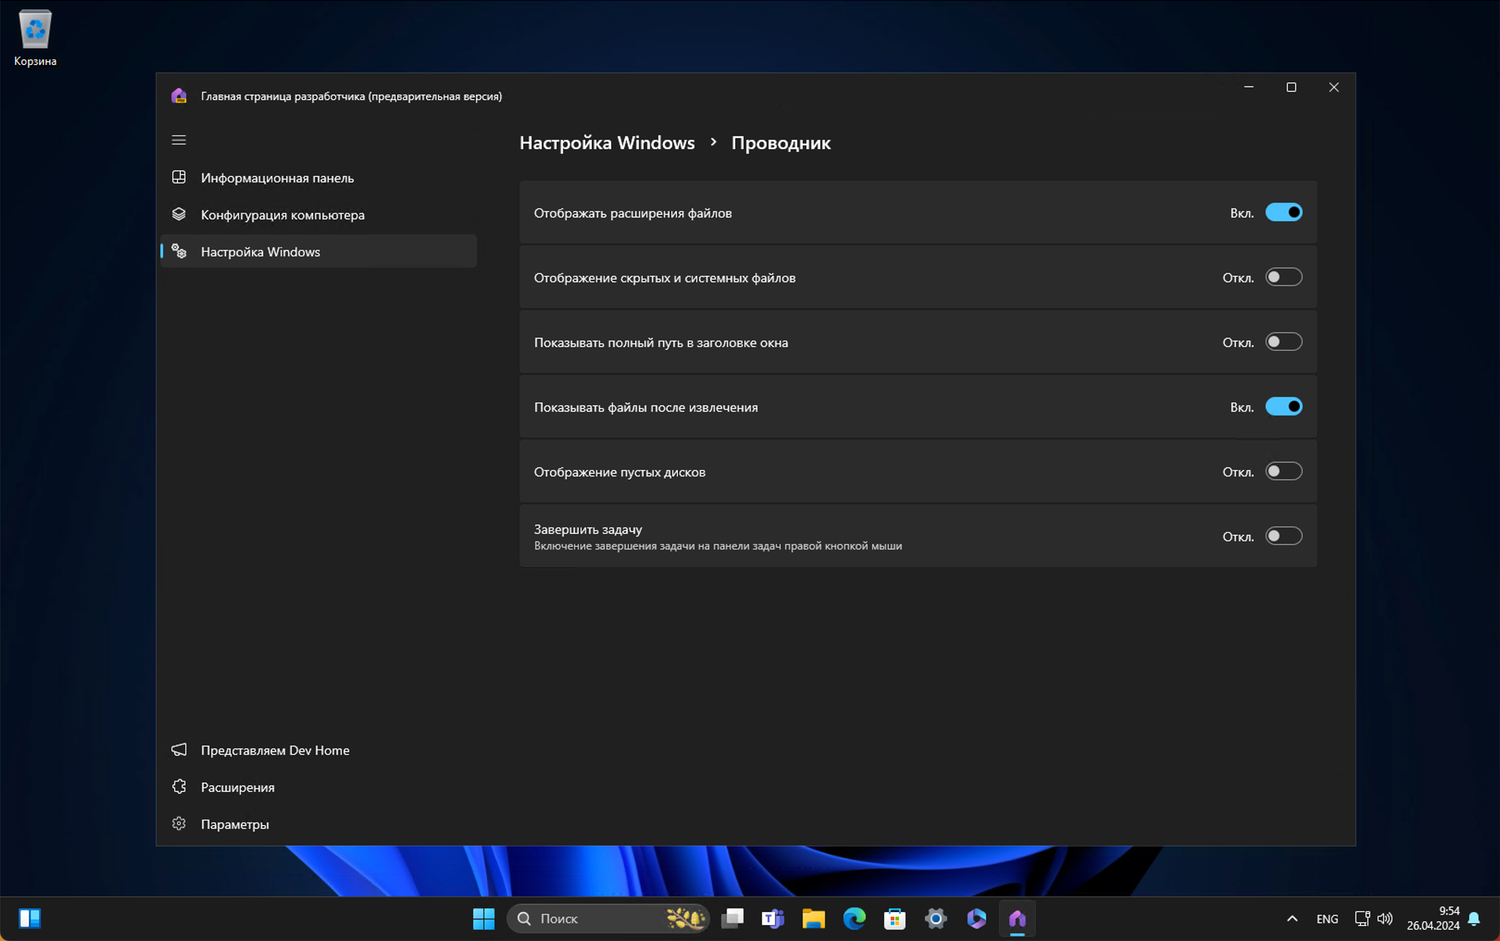The height and width of the screenshot is (941, 1500).
Task: Open Clipchamp icon in the taskbar
Action: (x=977, y=918)
